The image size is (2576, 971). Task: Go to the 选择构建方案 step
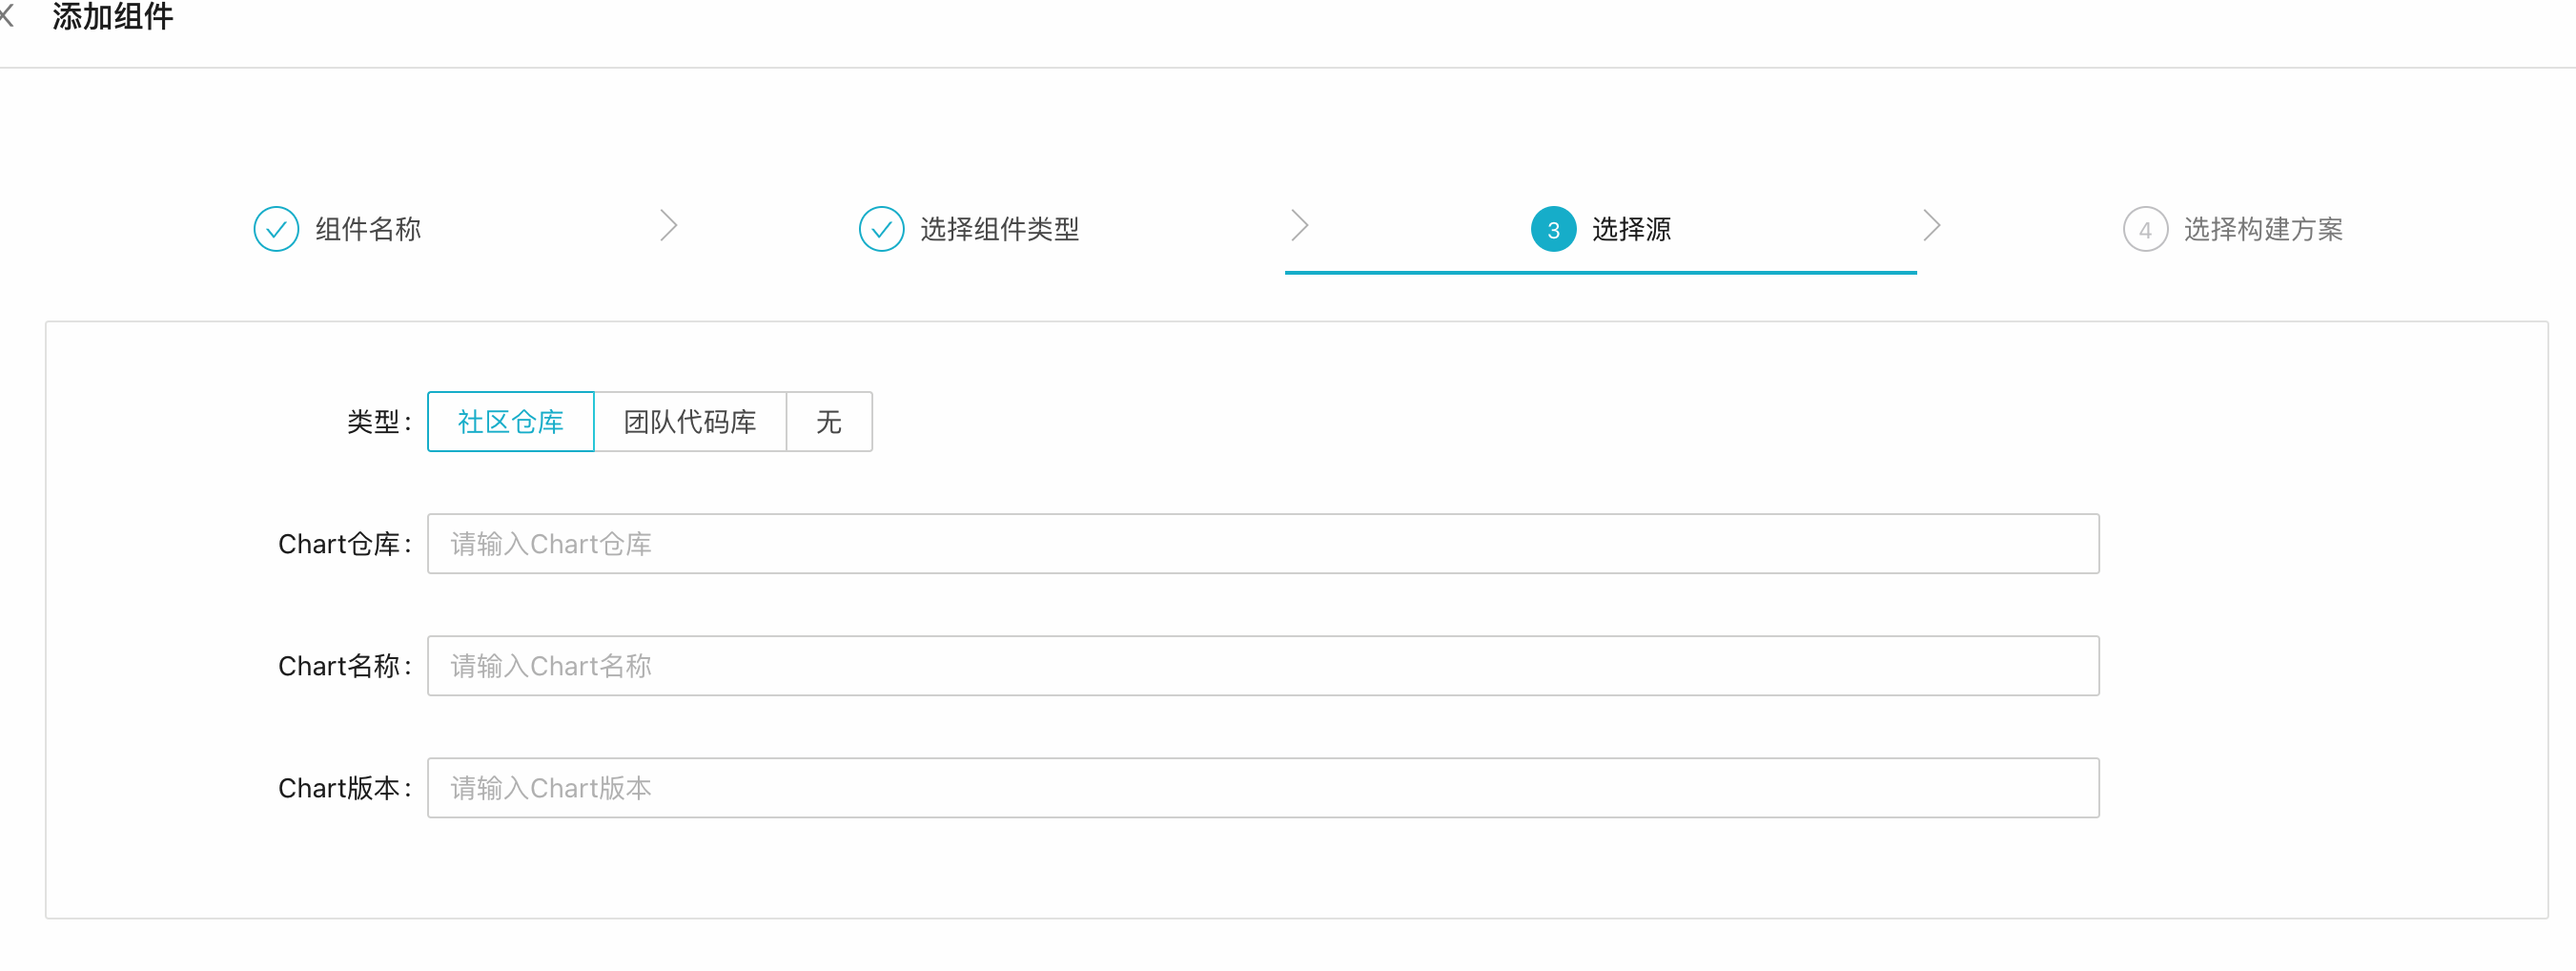tap(2263, 229)
